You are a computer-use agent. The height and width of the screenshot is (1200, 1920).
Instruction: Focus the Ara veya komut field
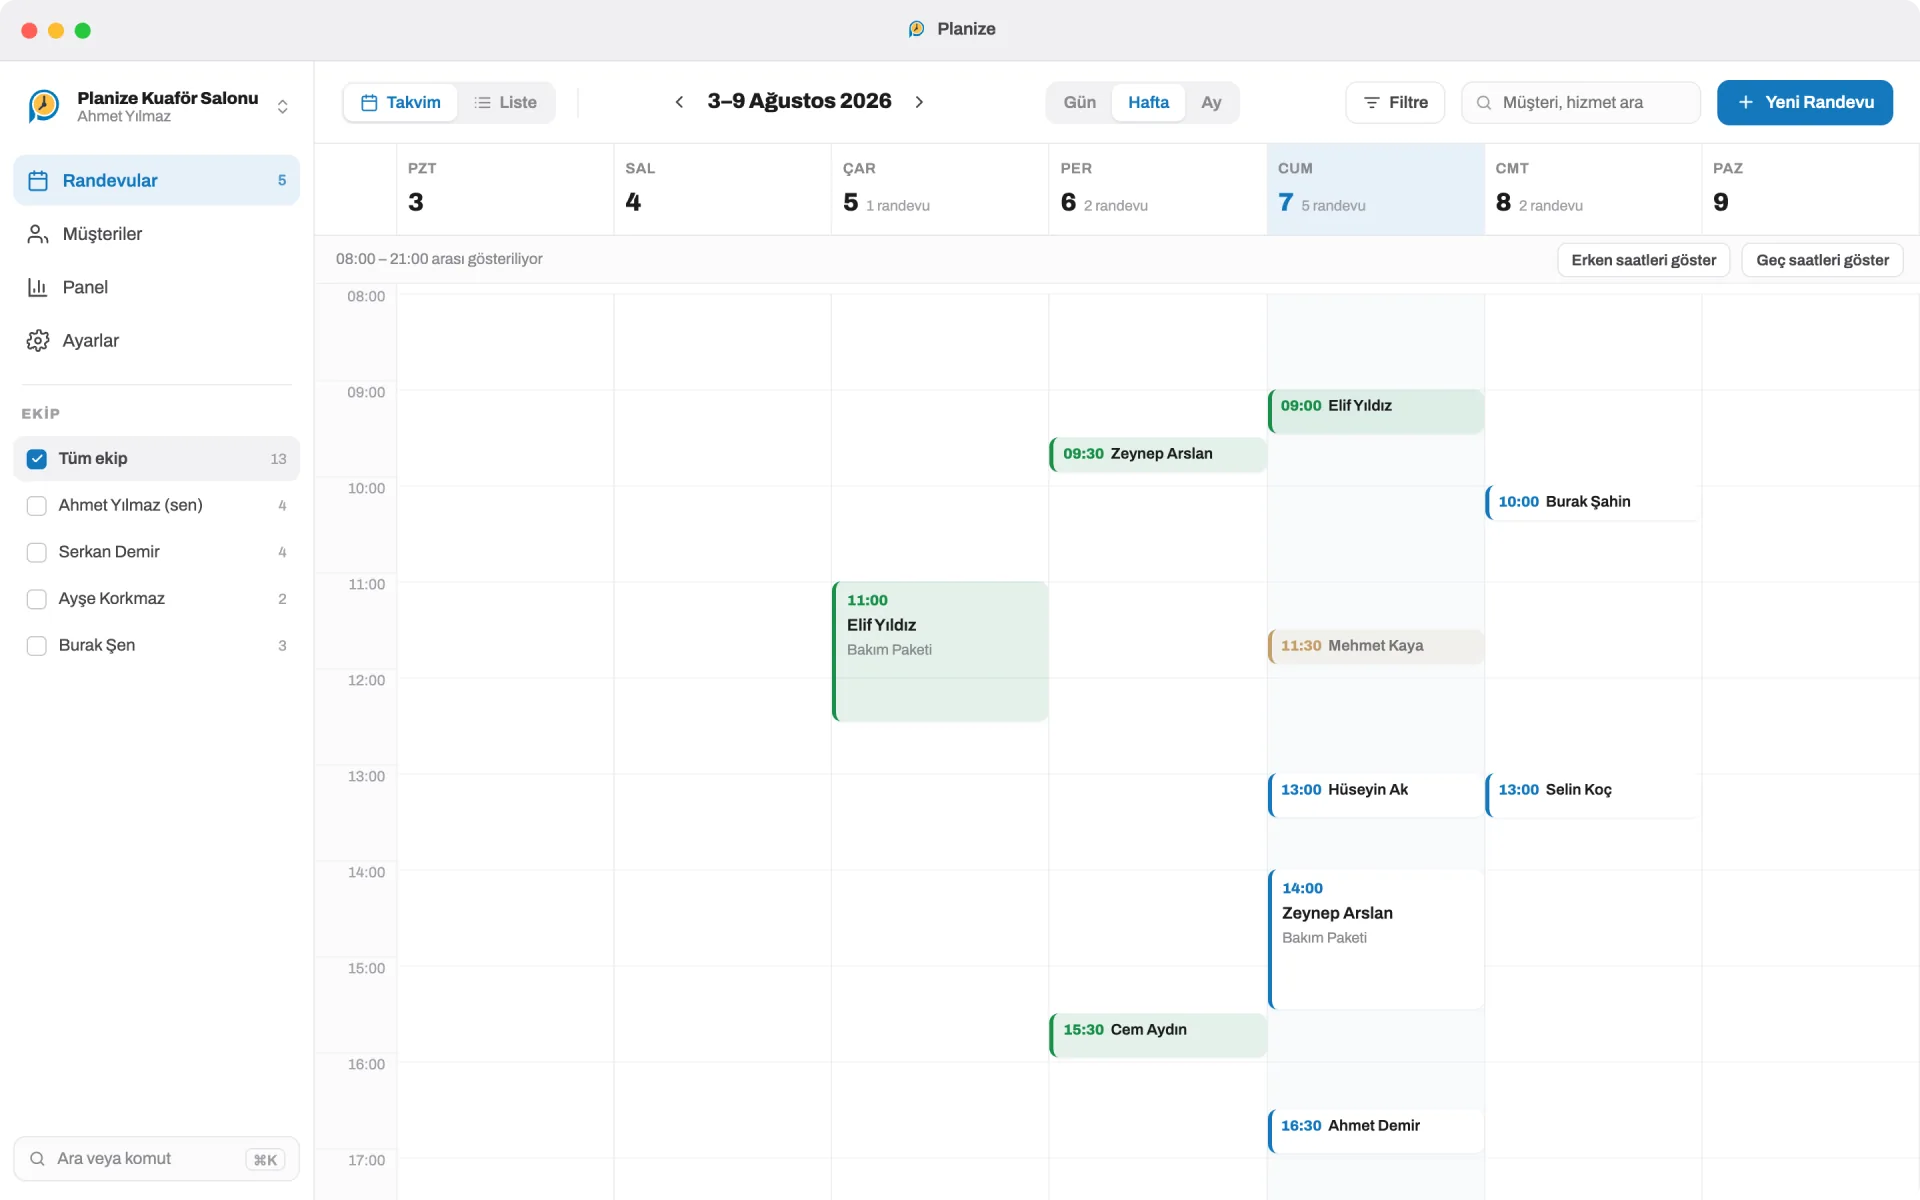click(x=157, y=1159)
